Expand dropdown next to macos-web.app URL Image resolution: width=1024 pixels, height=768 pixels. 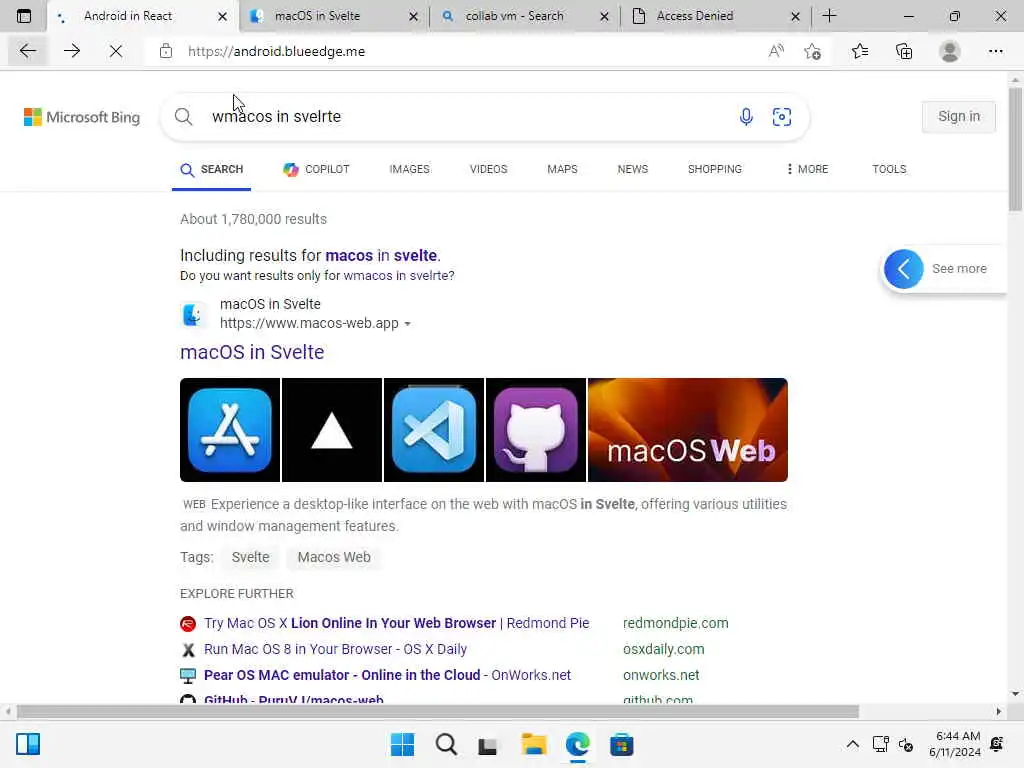pos(408,324)
